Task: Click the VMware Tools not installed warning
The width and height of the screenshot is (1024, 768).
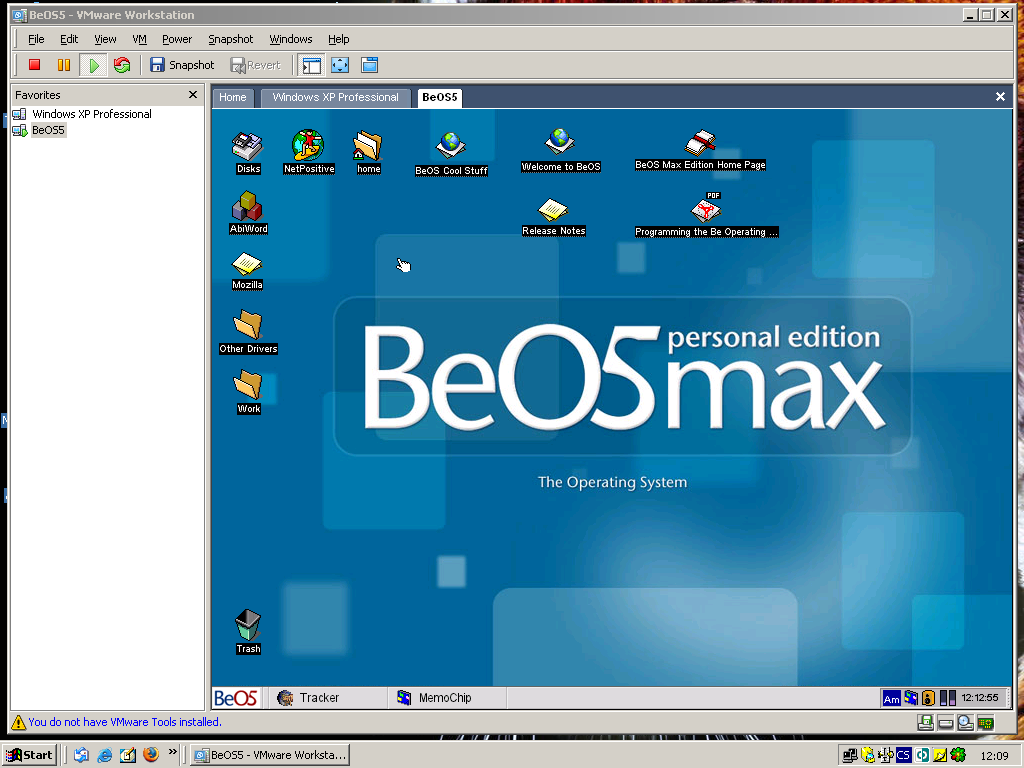Action: pyautogui.click(x=116, y=722)
